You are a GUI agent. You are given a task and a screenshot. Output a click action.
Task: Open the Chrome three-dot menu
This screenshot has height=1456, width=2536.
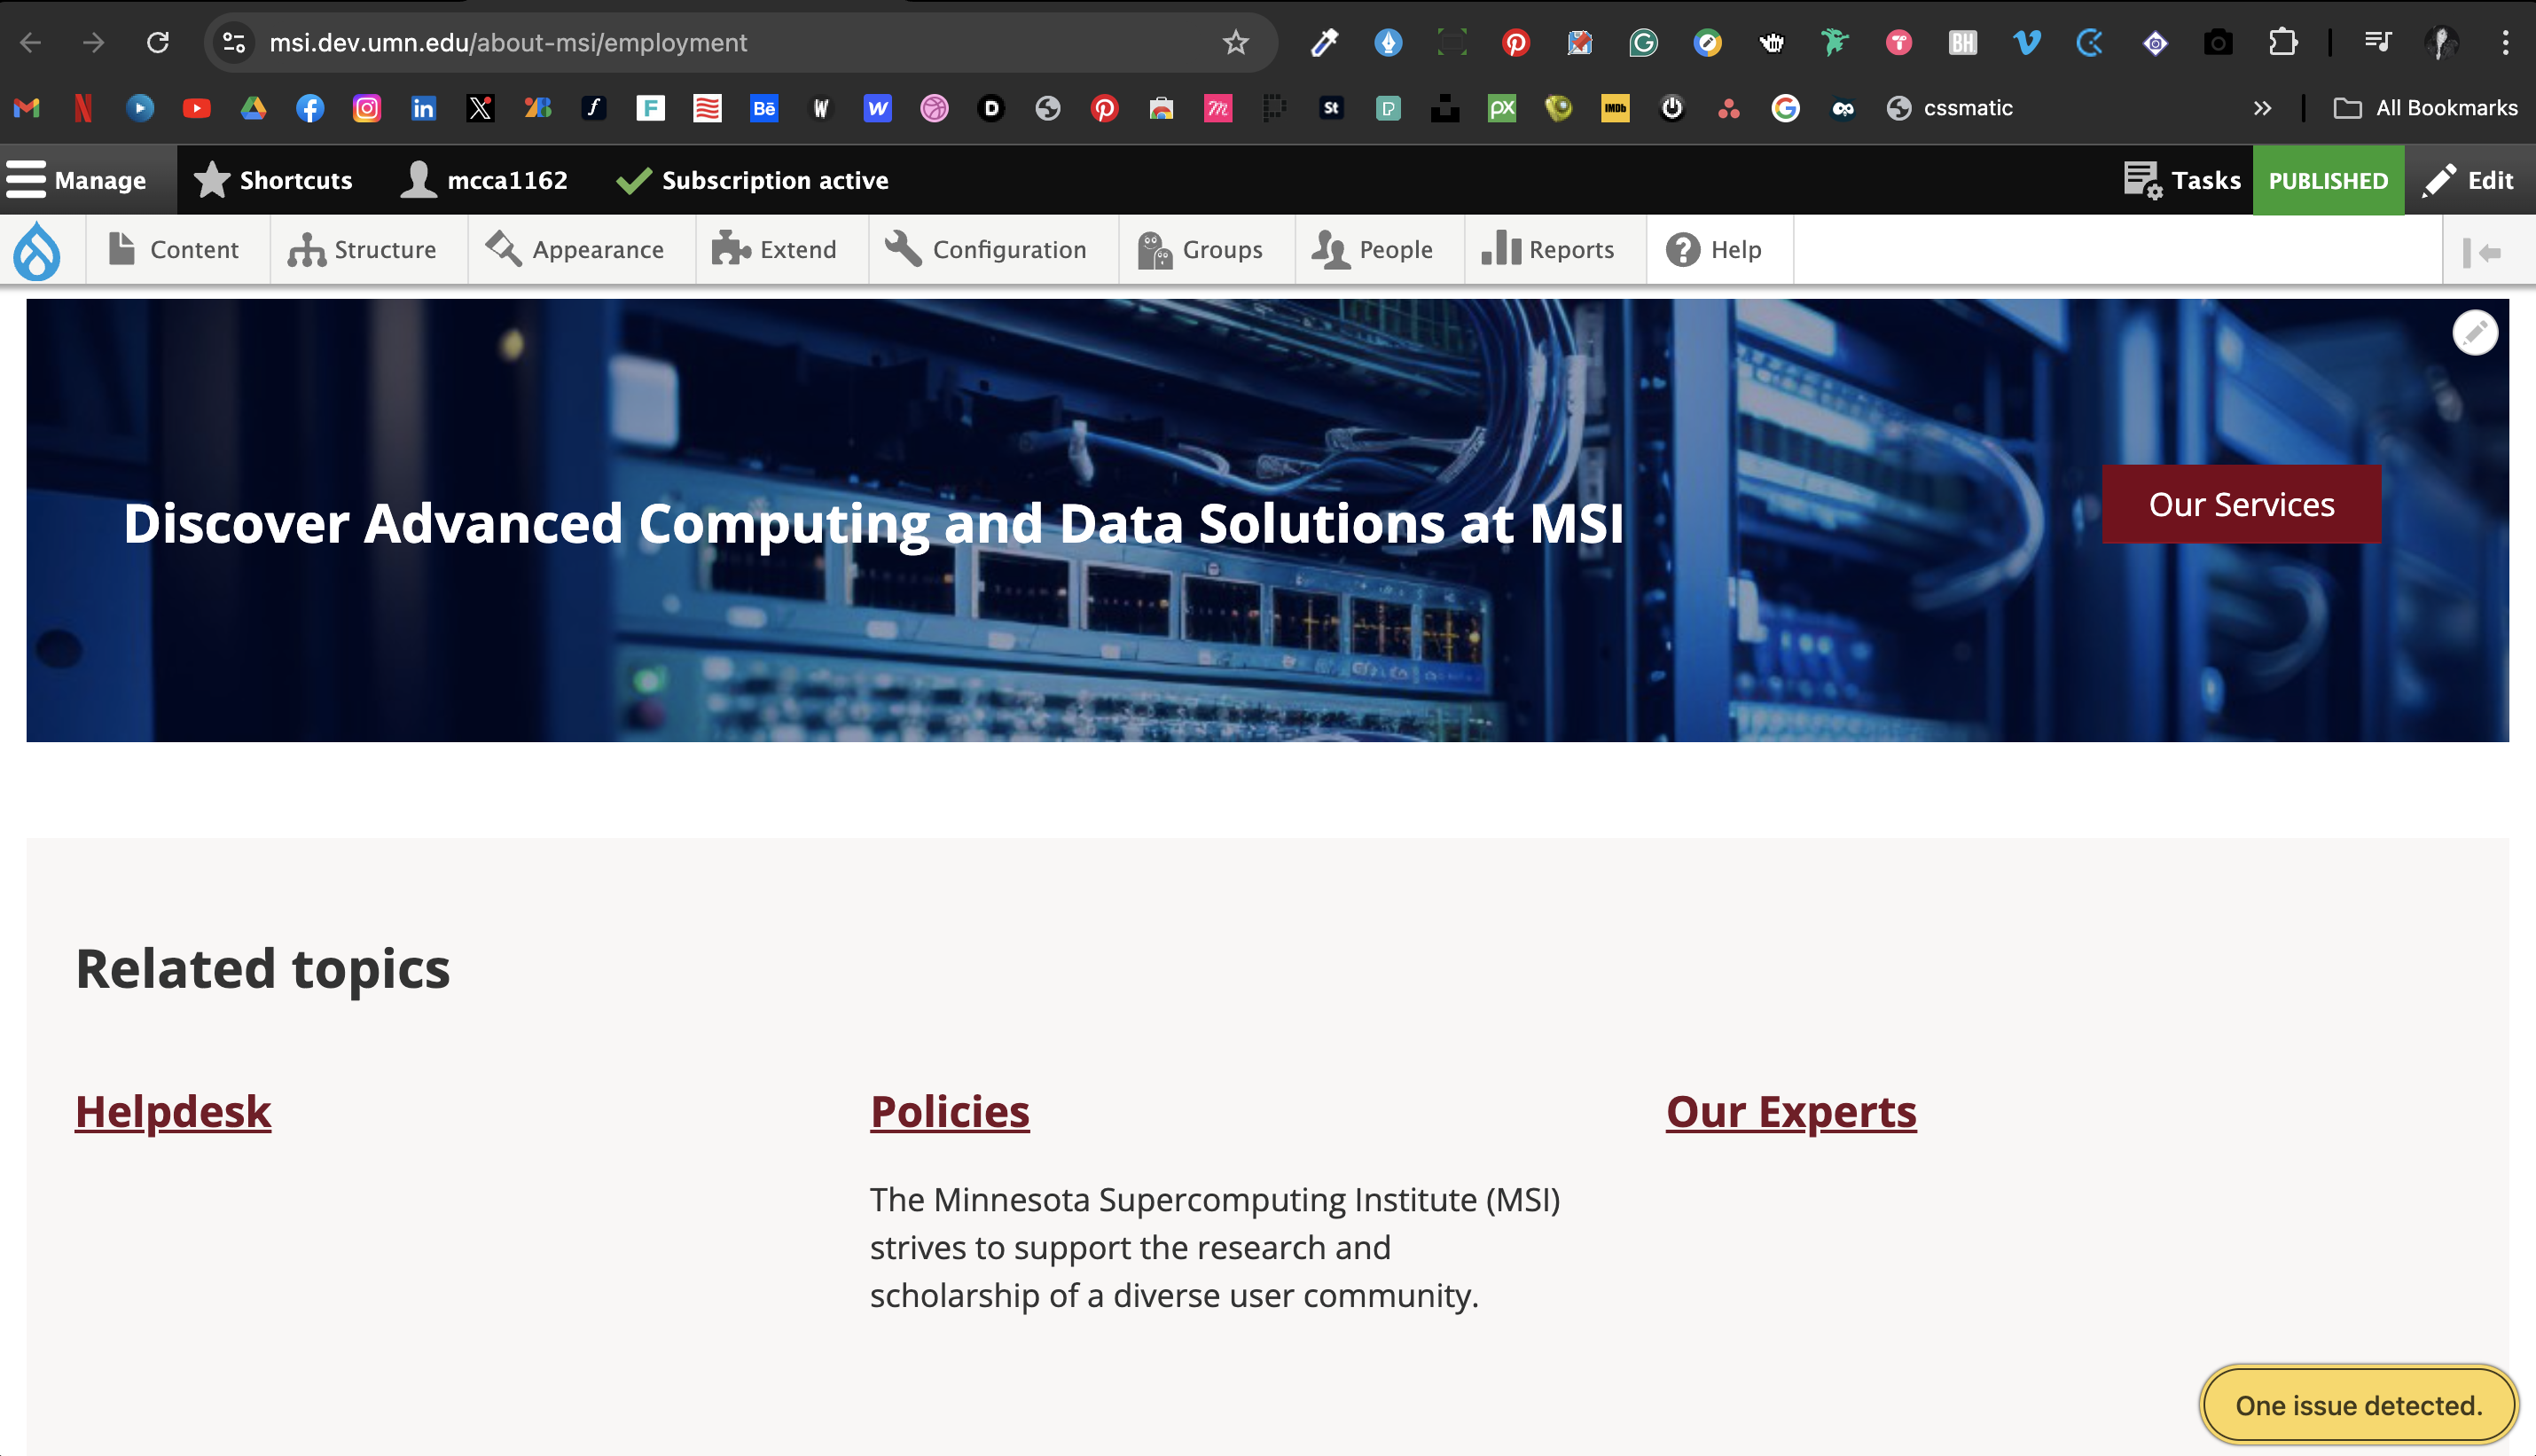tap(2505, 43)
